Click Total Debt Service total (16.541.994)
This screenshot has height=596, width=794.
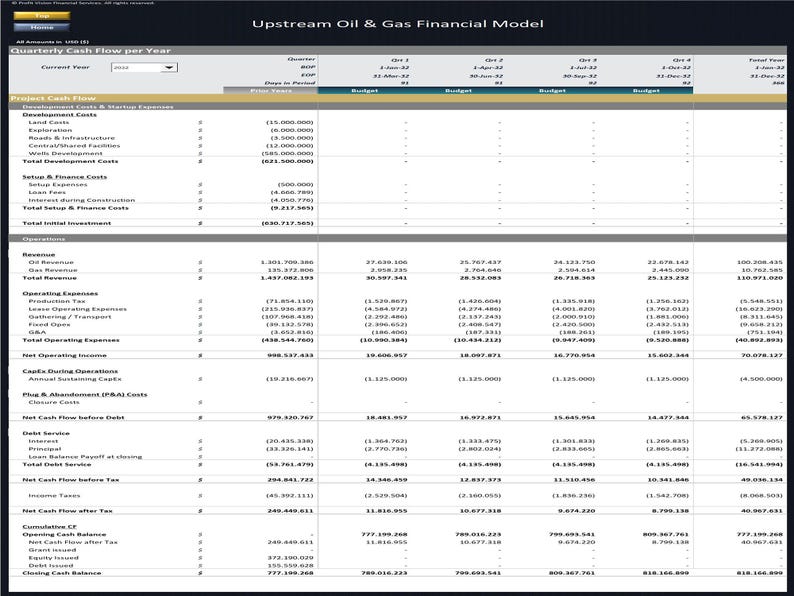pos(759,464)
